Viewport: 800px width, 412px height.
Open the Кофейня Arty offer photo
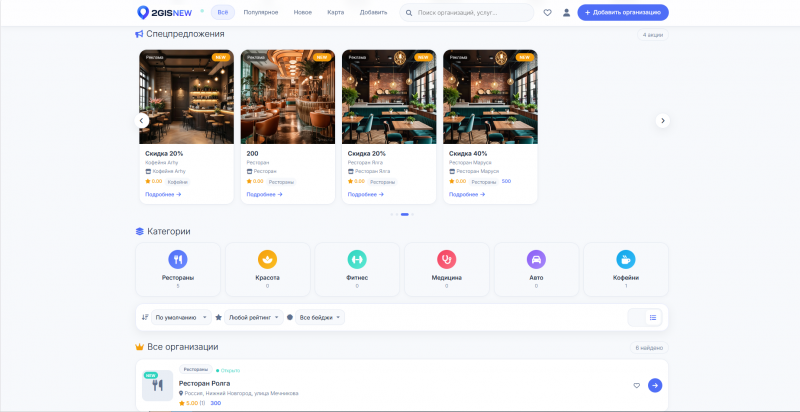tap(186, 96)
